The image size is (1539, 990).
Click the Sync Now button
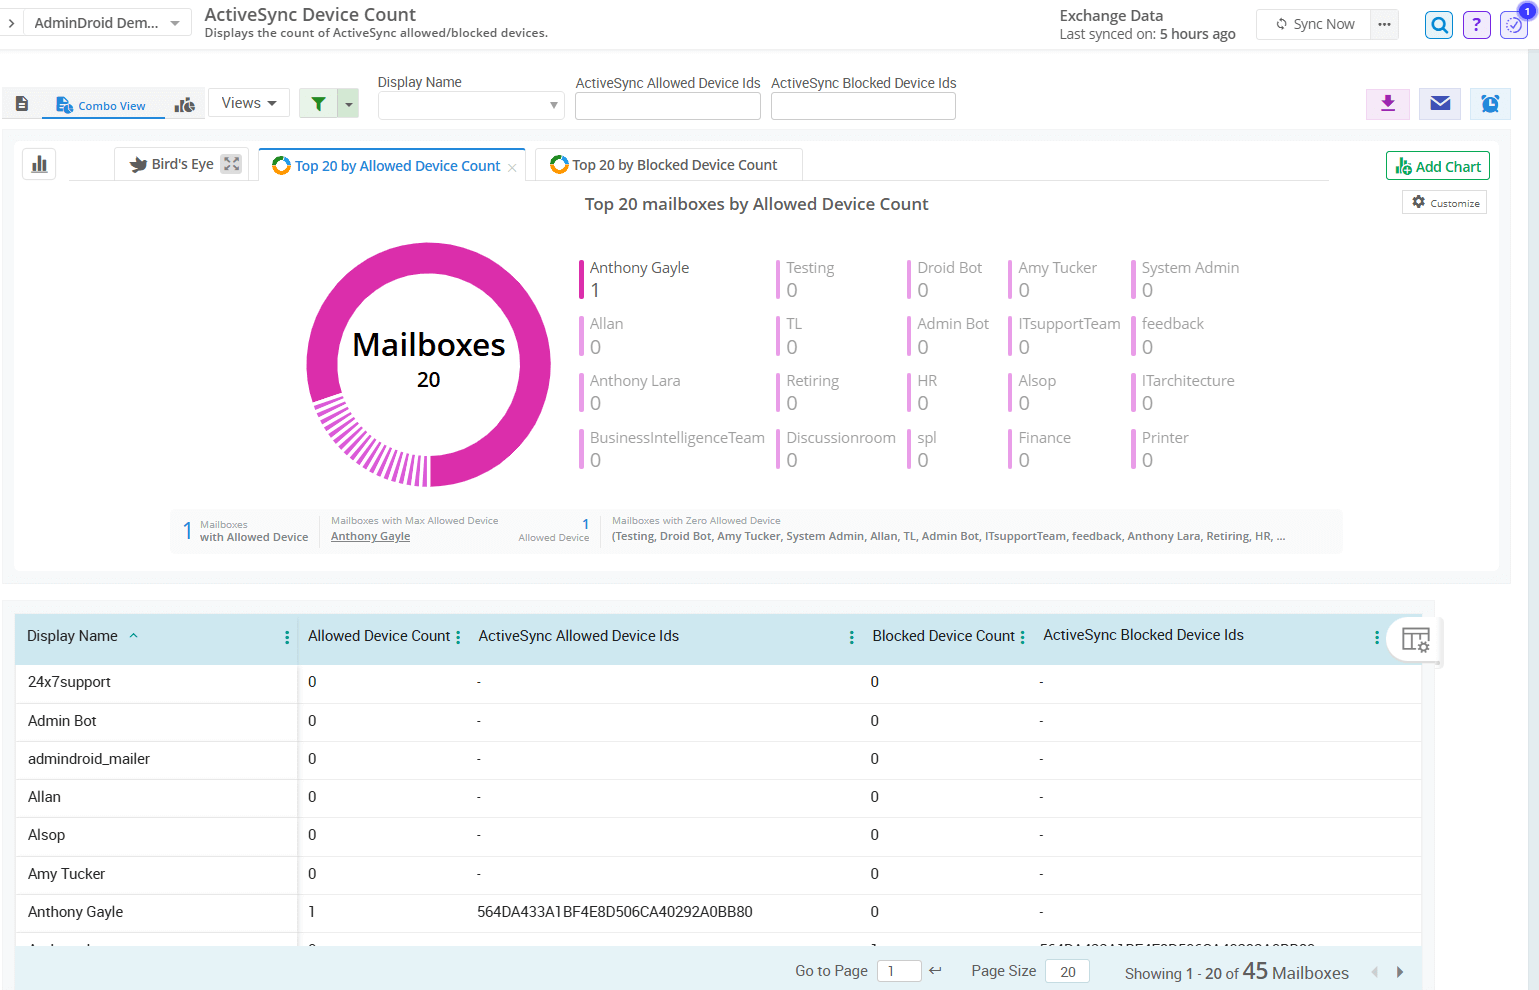click(1313, 23)
